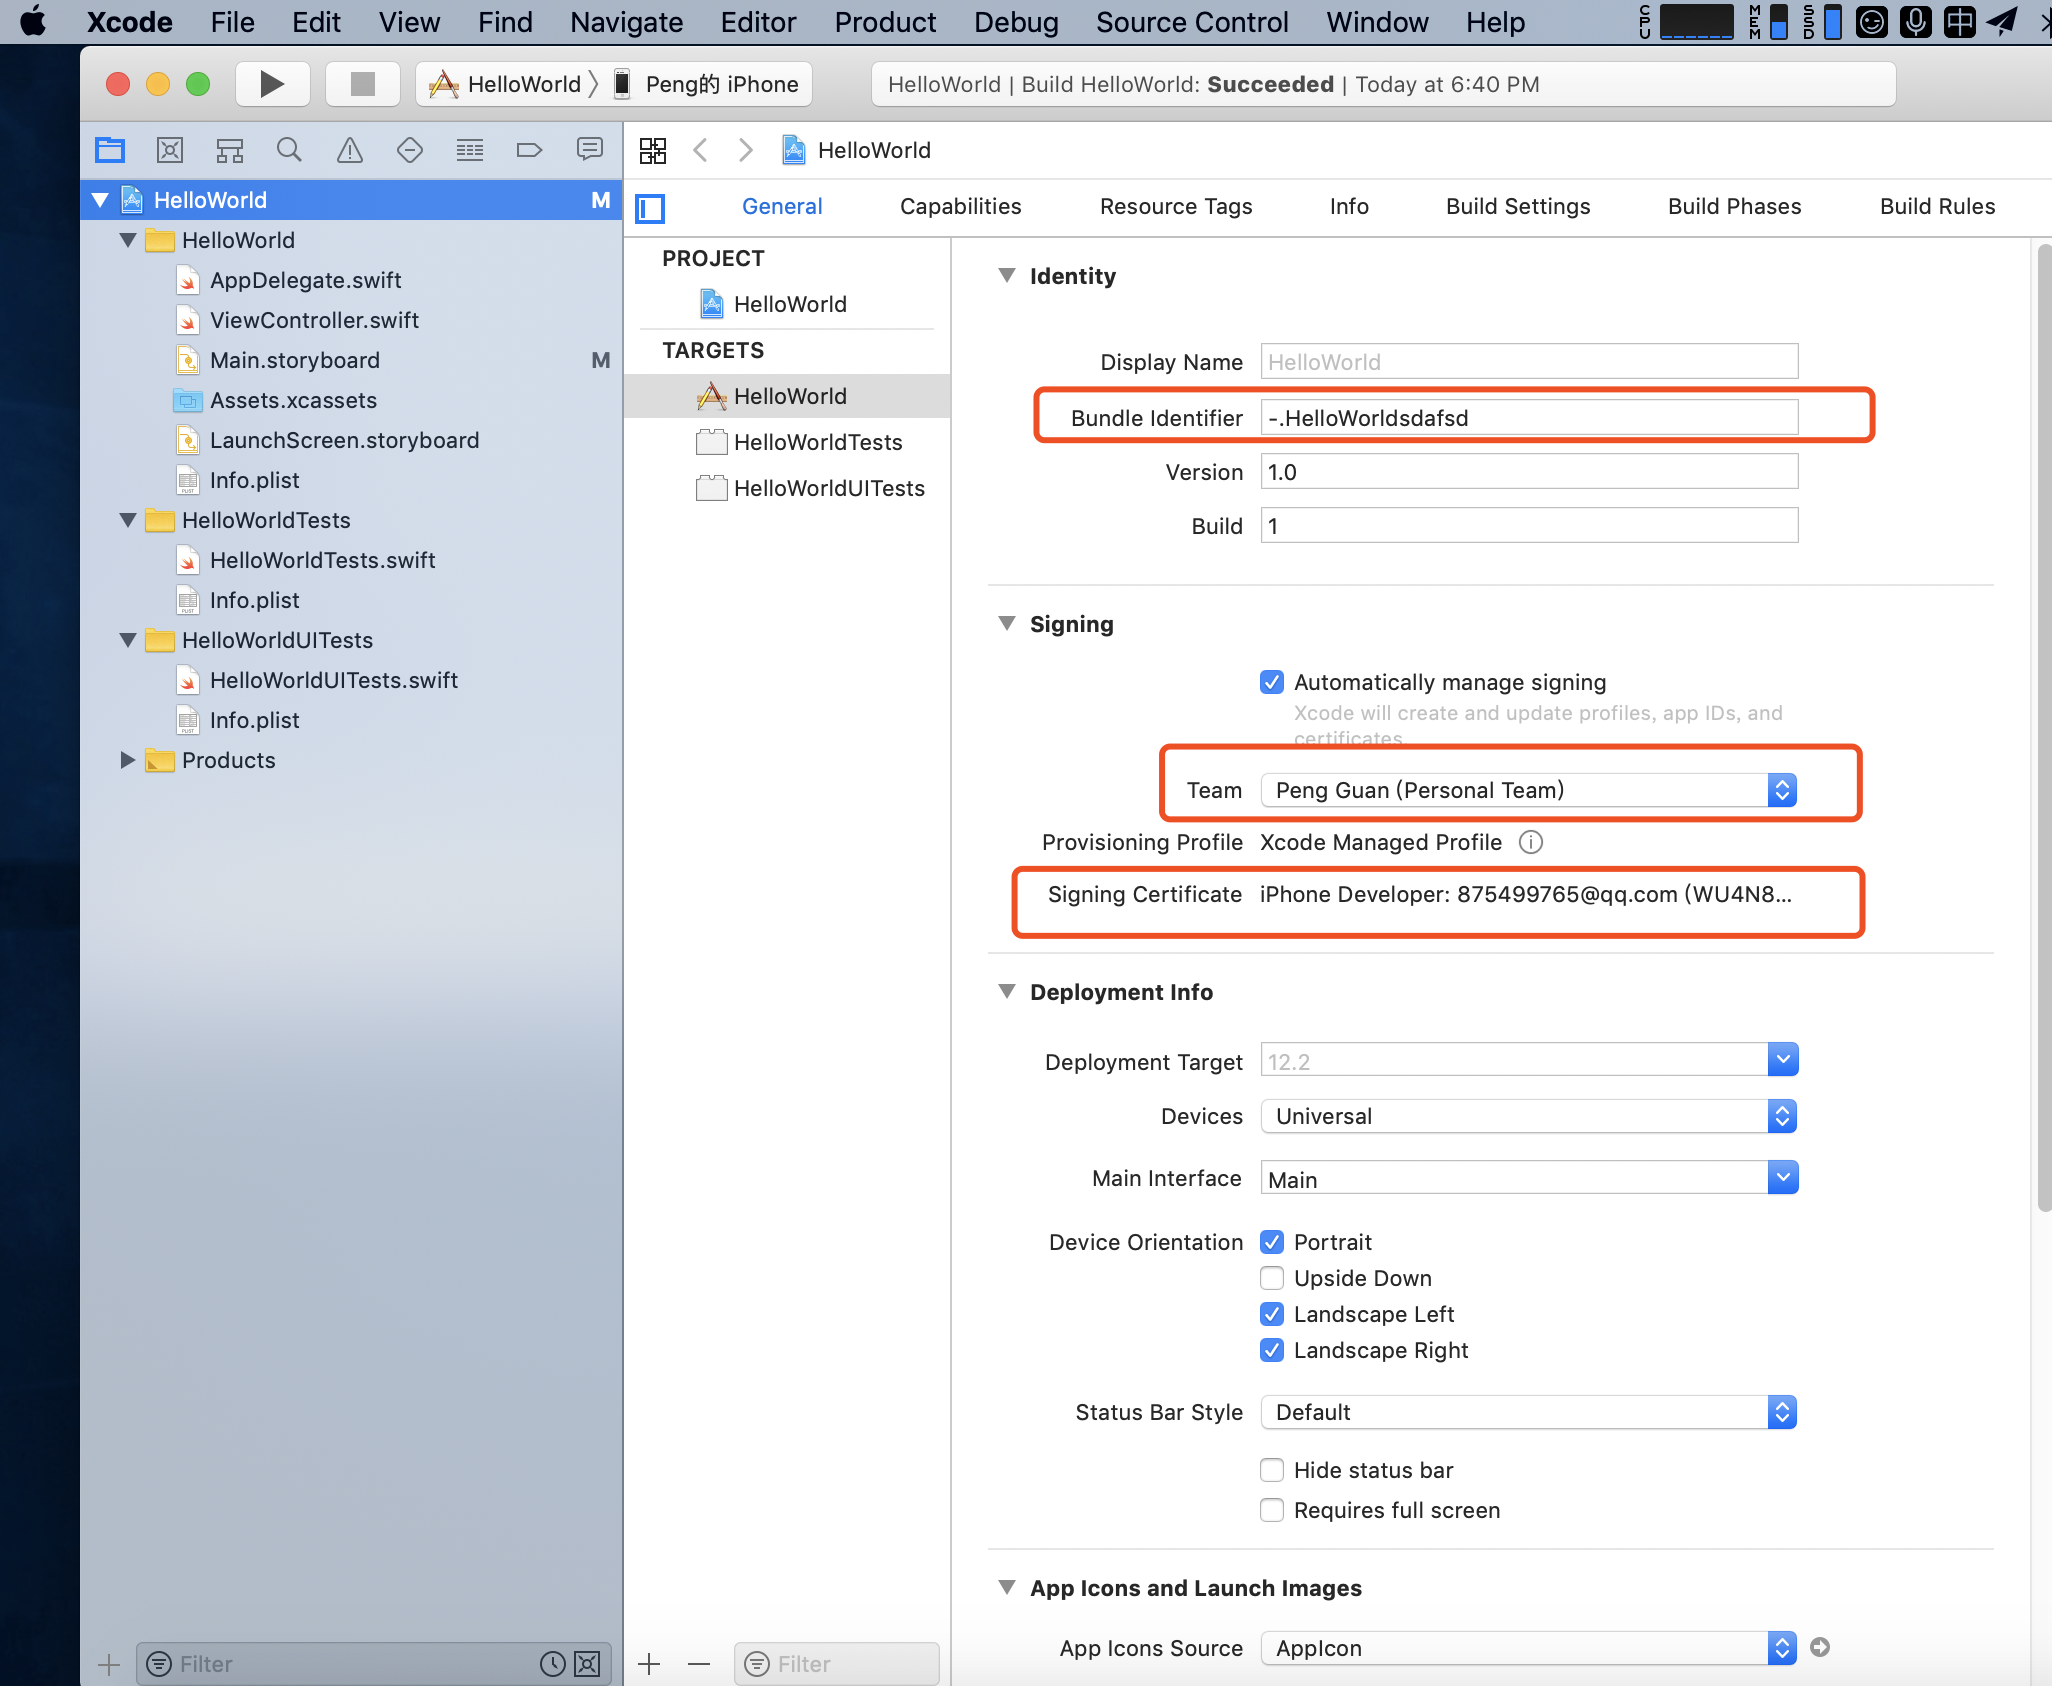Open the related items grid icon
This screenshot has height=1686, width=2052.
point(653,150)
